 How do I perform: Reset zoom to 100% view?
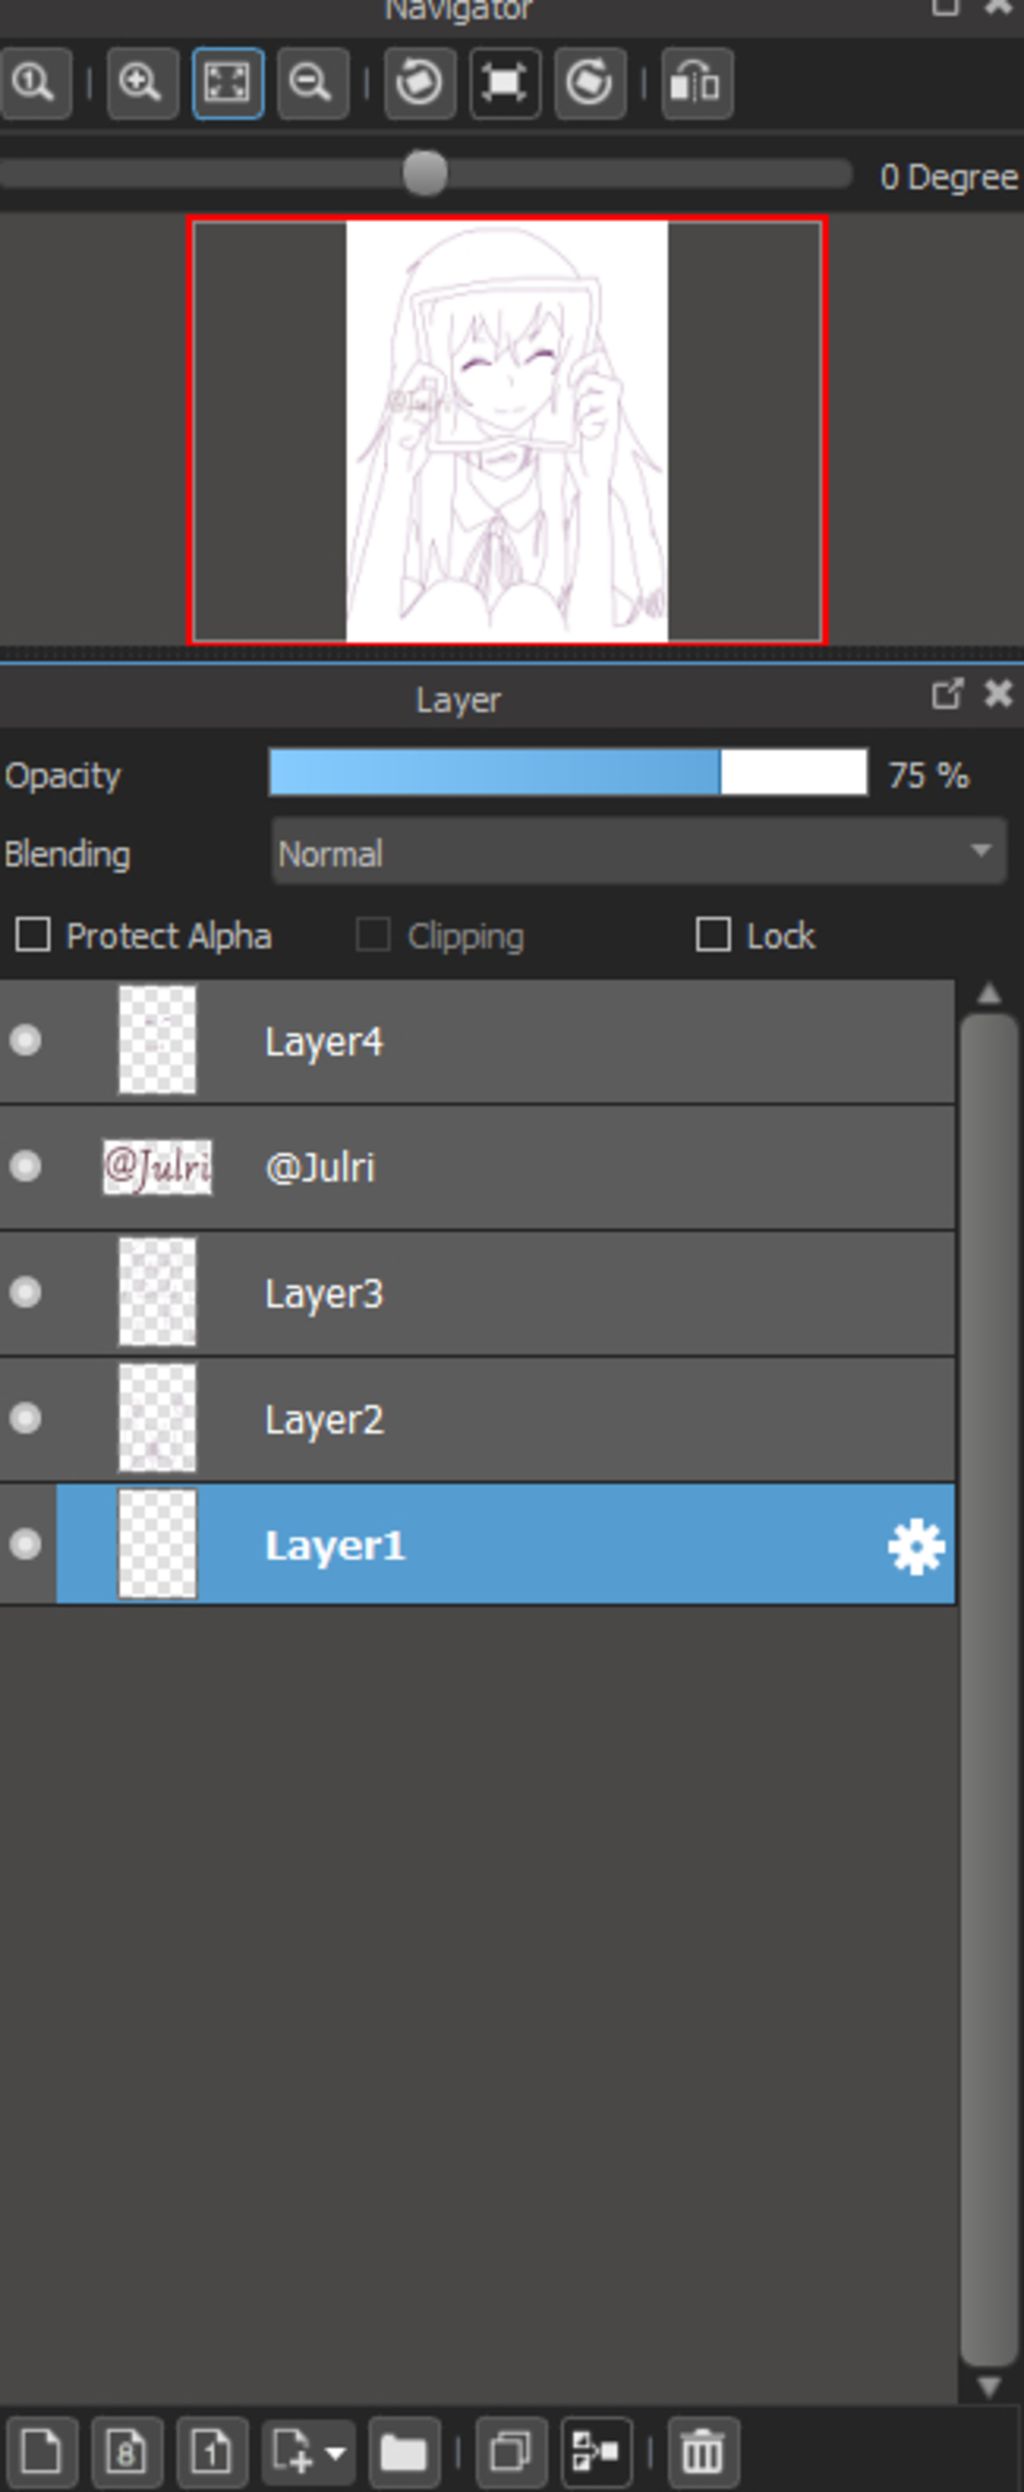point(34,83)
